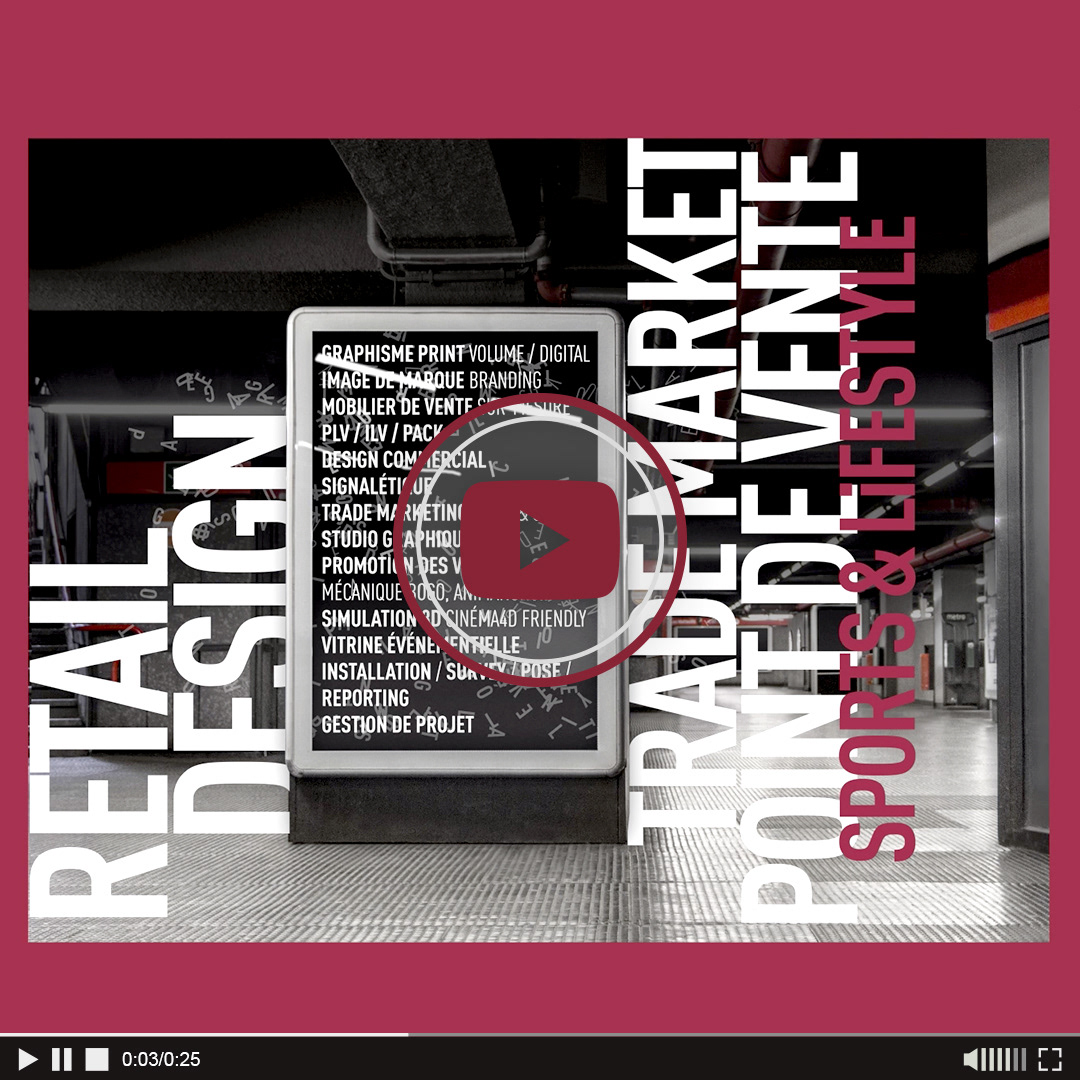
Task: Adjust the volume level bars
Action: [1003, 1059]
